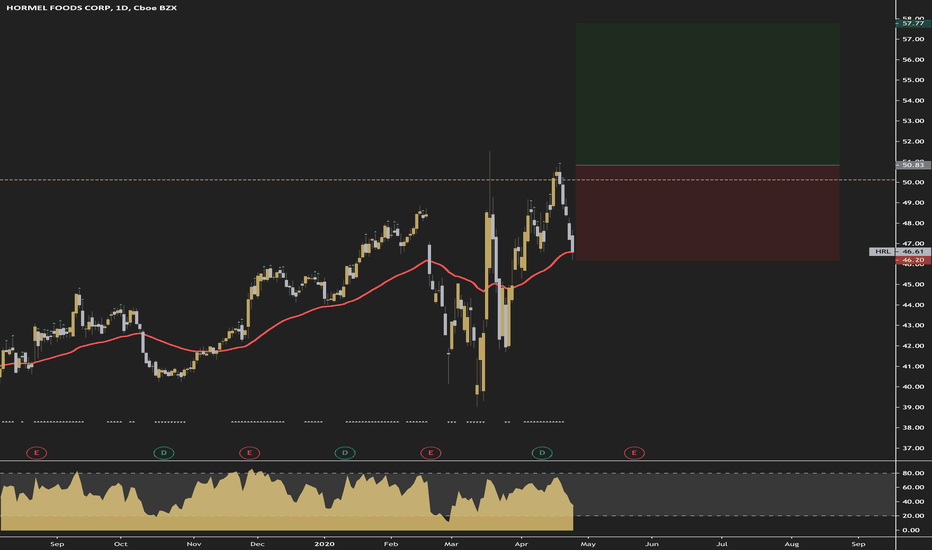Click the Jun label on the time axis
Screen dimensions: 932x550
click(652, 544)
